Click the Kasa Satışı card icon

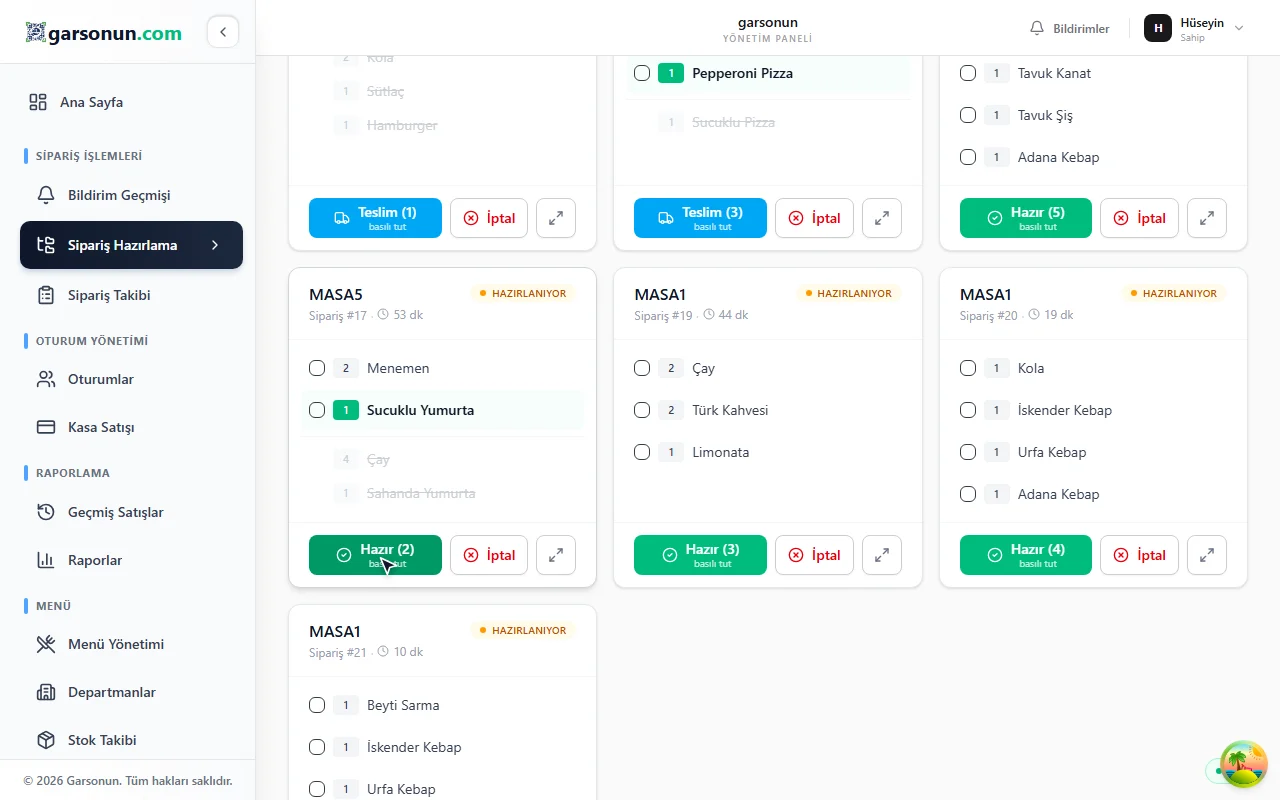point(46,427)
